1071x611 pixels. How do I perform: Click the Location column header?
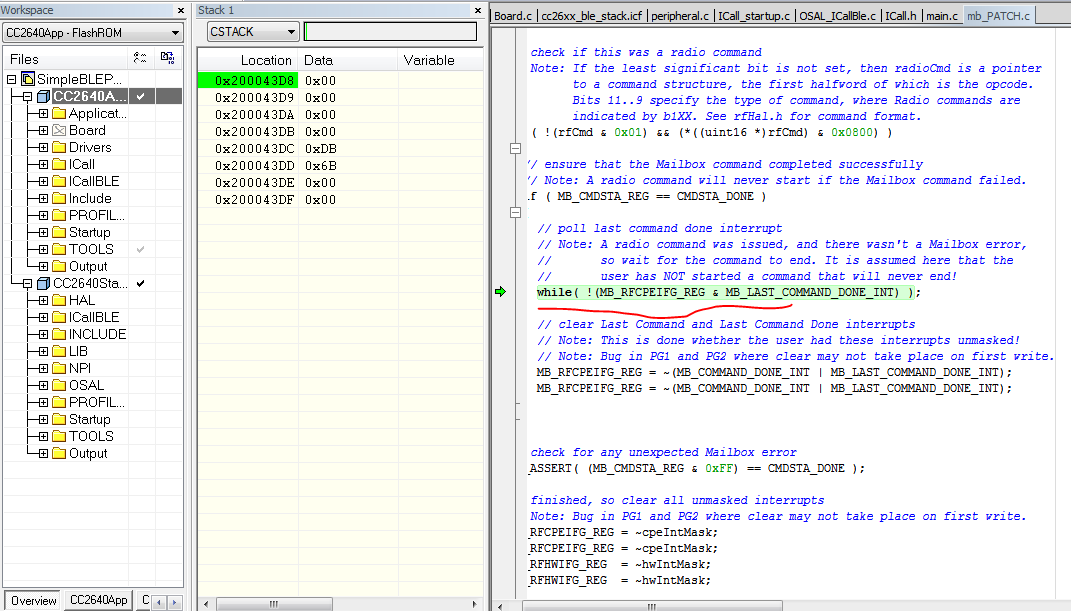248,60
